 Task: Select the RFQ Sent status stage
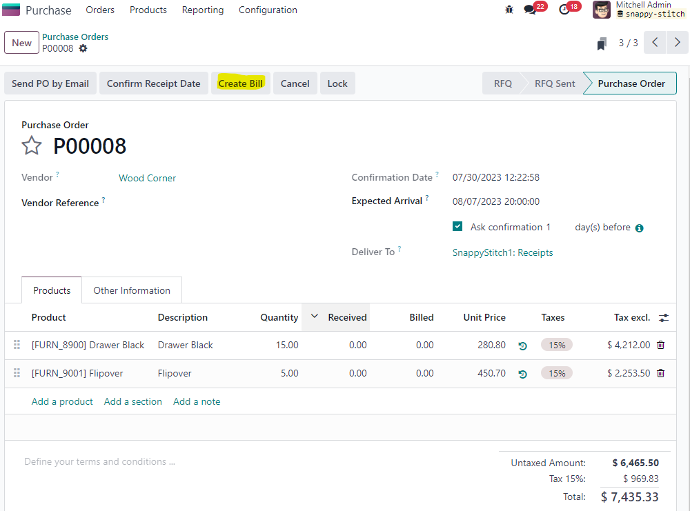554,84
